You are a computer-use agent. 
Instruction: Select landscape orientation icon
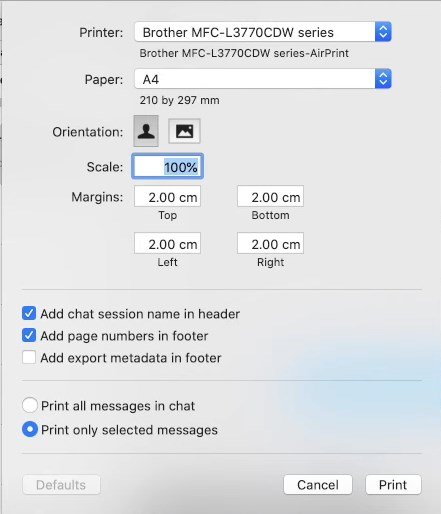click(x=184, y=131)
